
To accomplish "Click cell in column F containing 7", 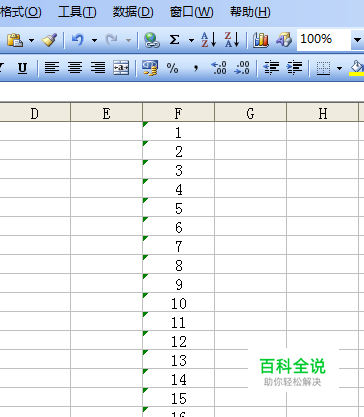I will pyautogui.click(x=178, y=245).
